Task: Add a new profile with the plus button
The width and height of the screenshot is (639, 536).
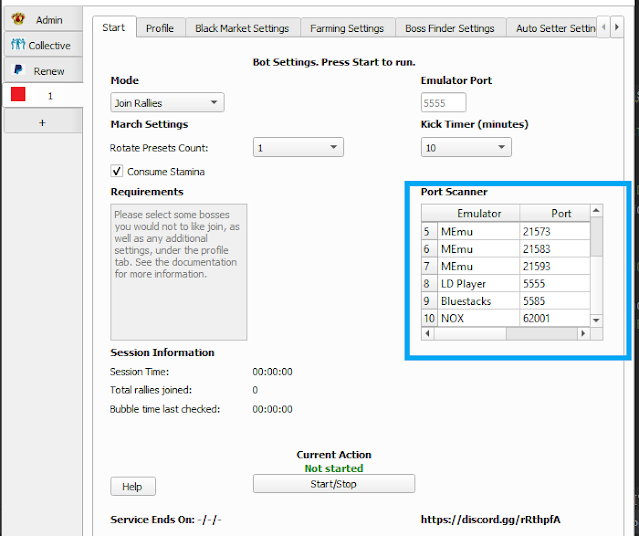Action: pos(43,122)
